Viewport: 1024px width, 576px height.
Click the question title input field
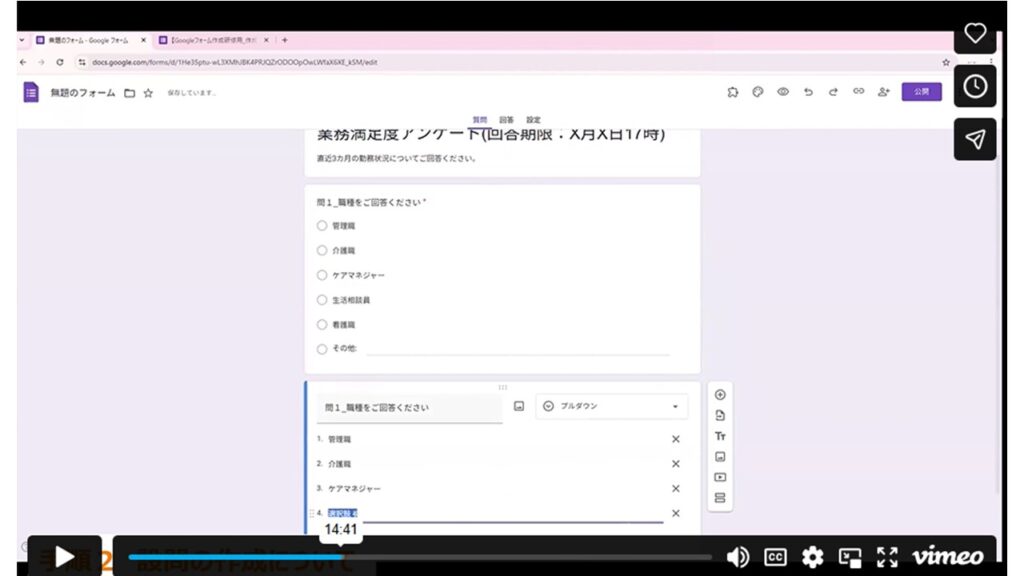pos(410,408)
